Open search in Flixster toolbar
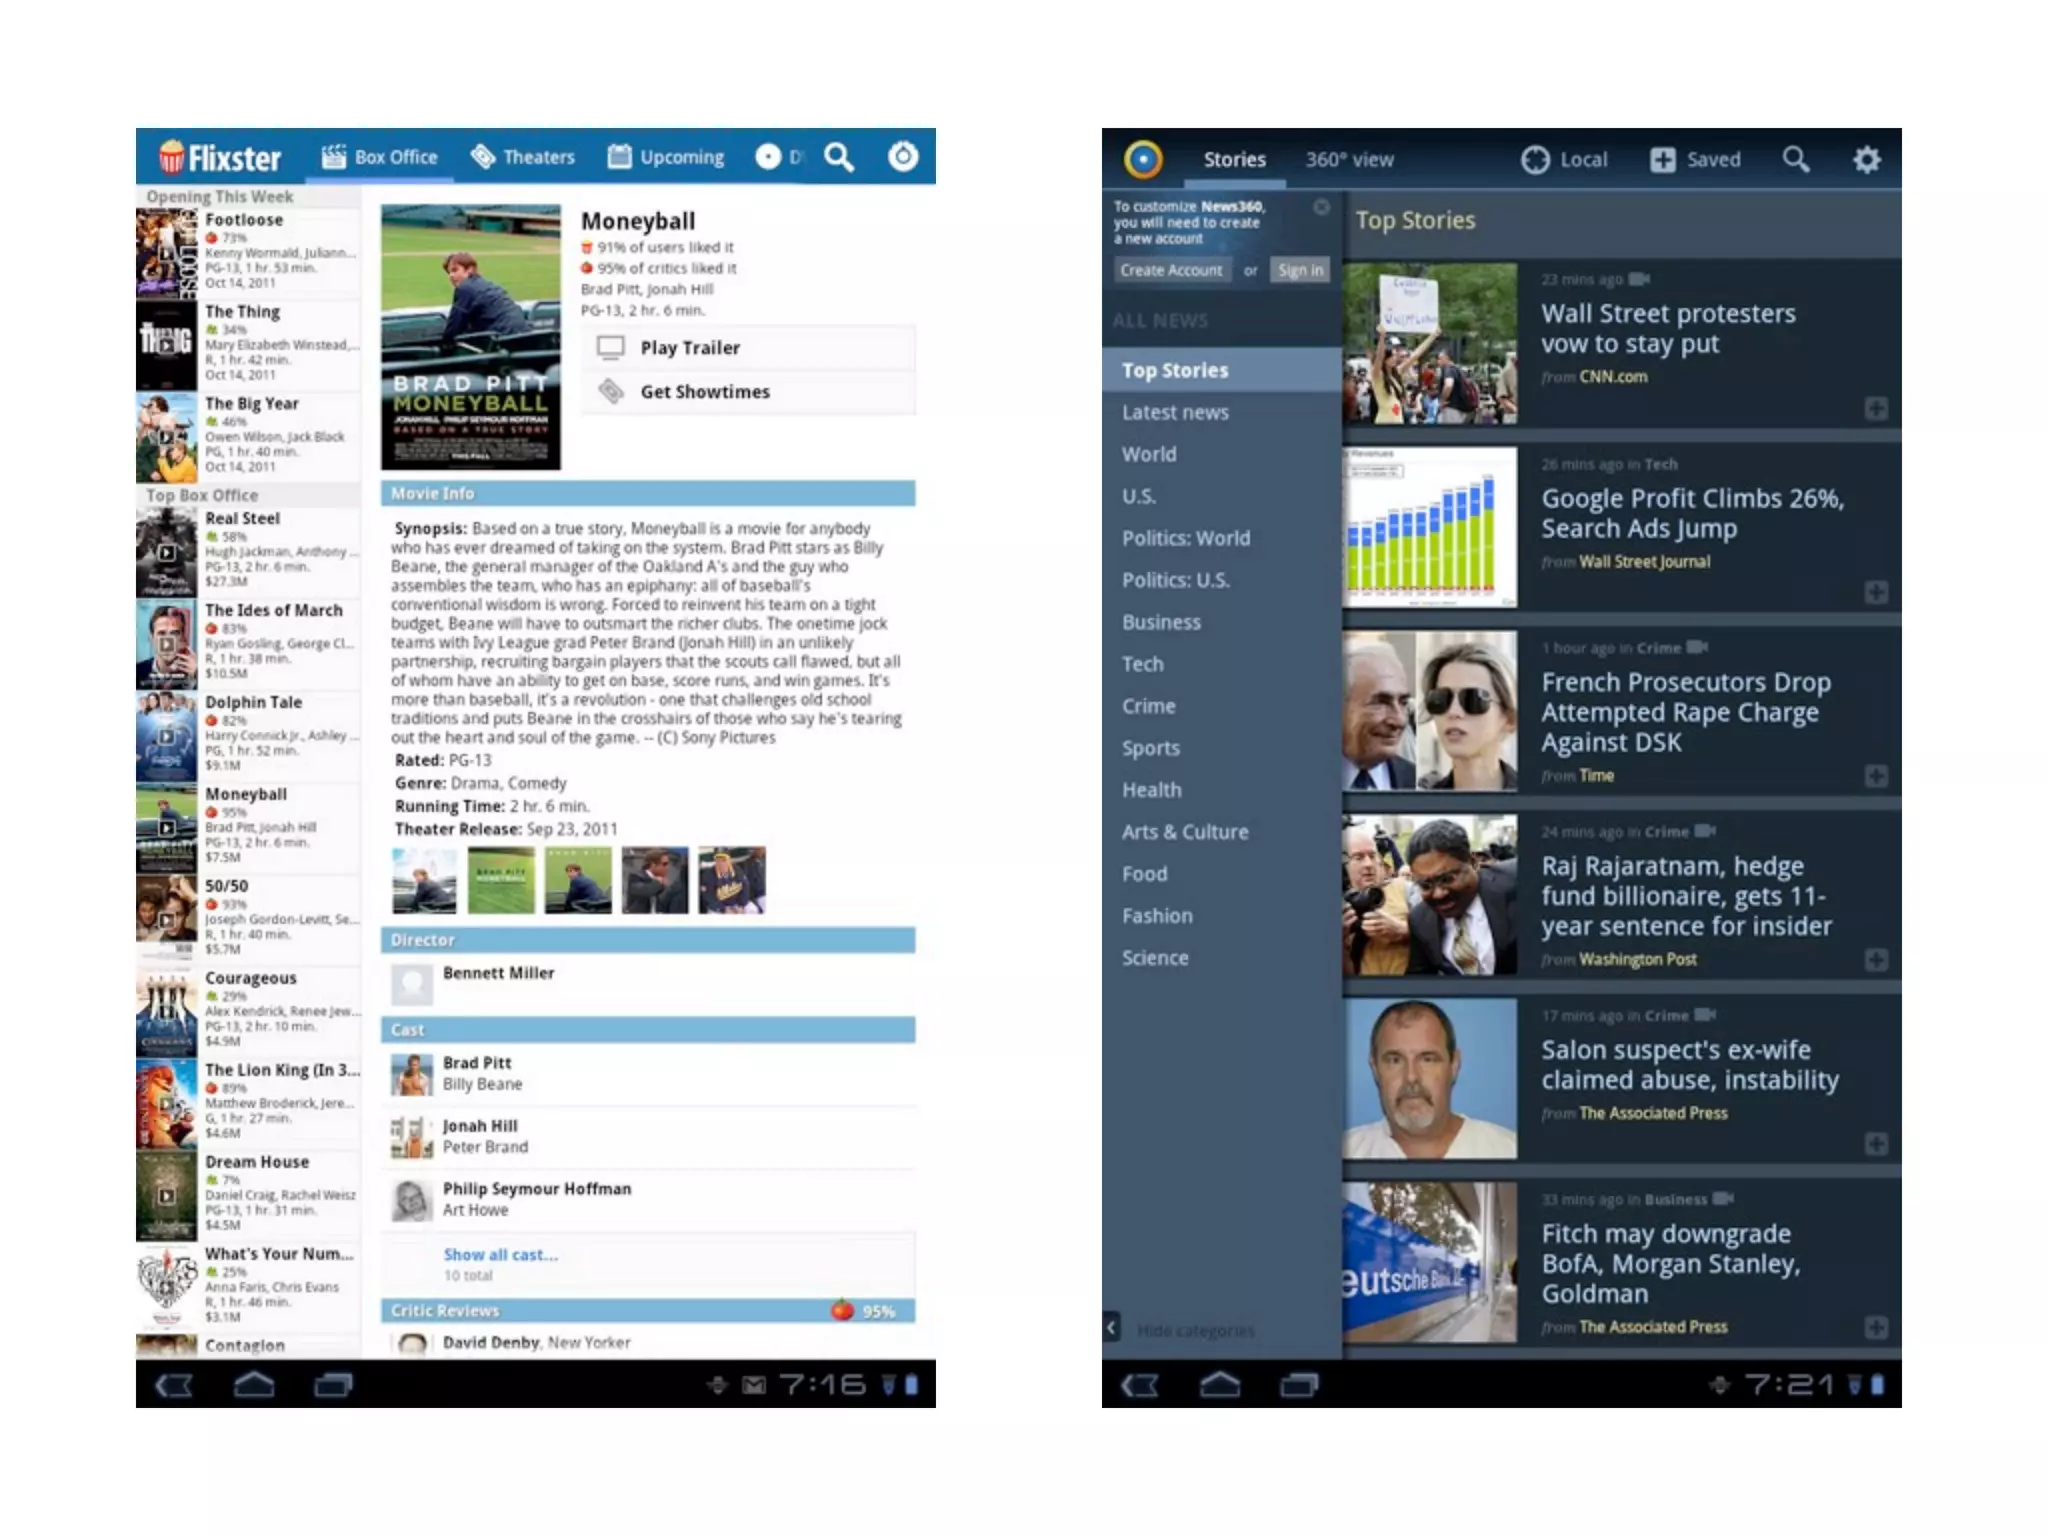 click(838, 157)
